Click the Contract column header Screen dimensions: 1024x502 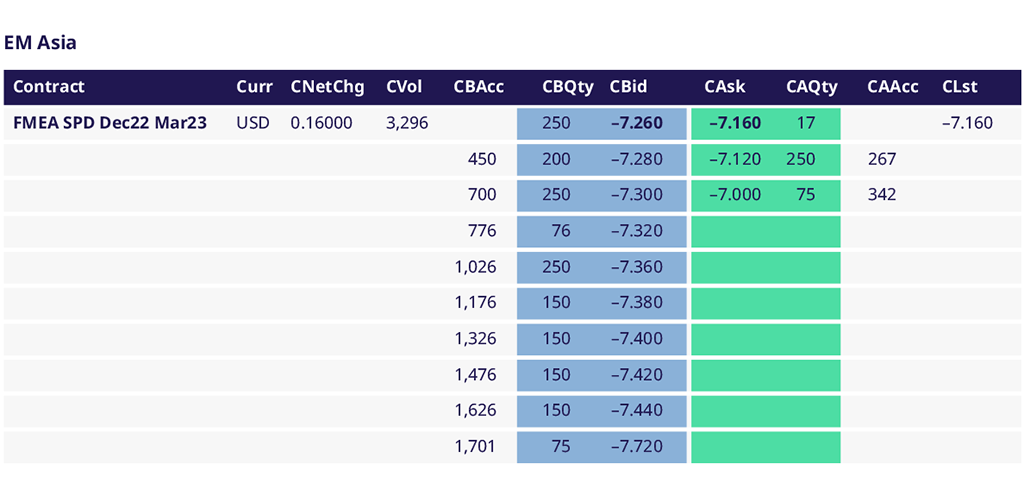[x=49, y=87]
